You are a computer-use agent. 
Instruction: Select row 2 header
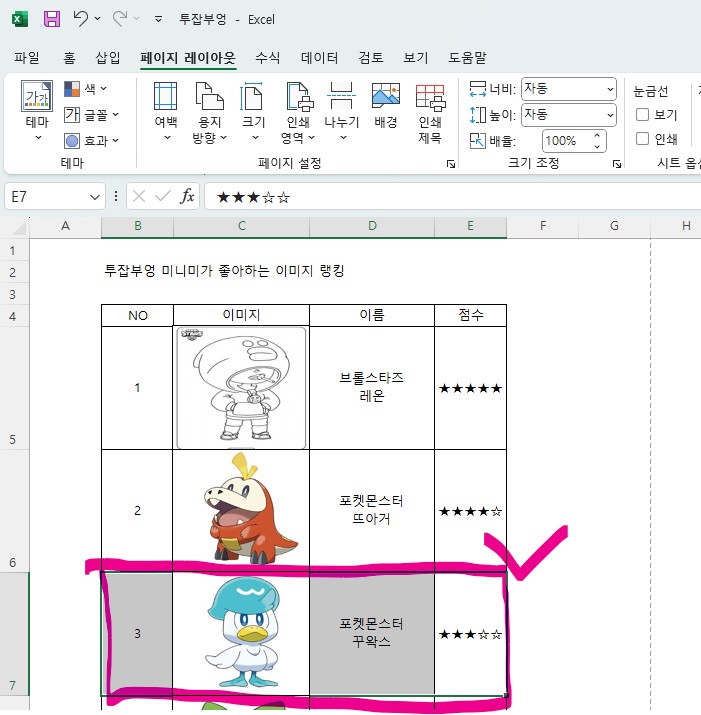point(14,273)
